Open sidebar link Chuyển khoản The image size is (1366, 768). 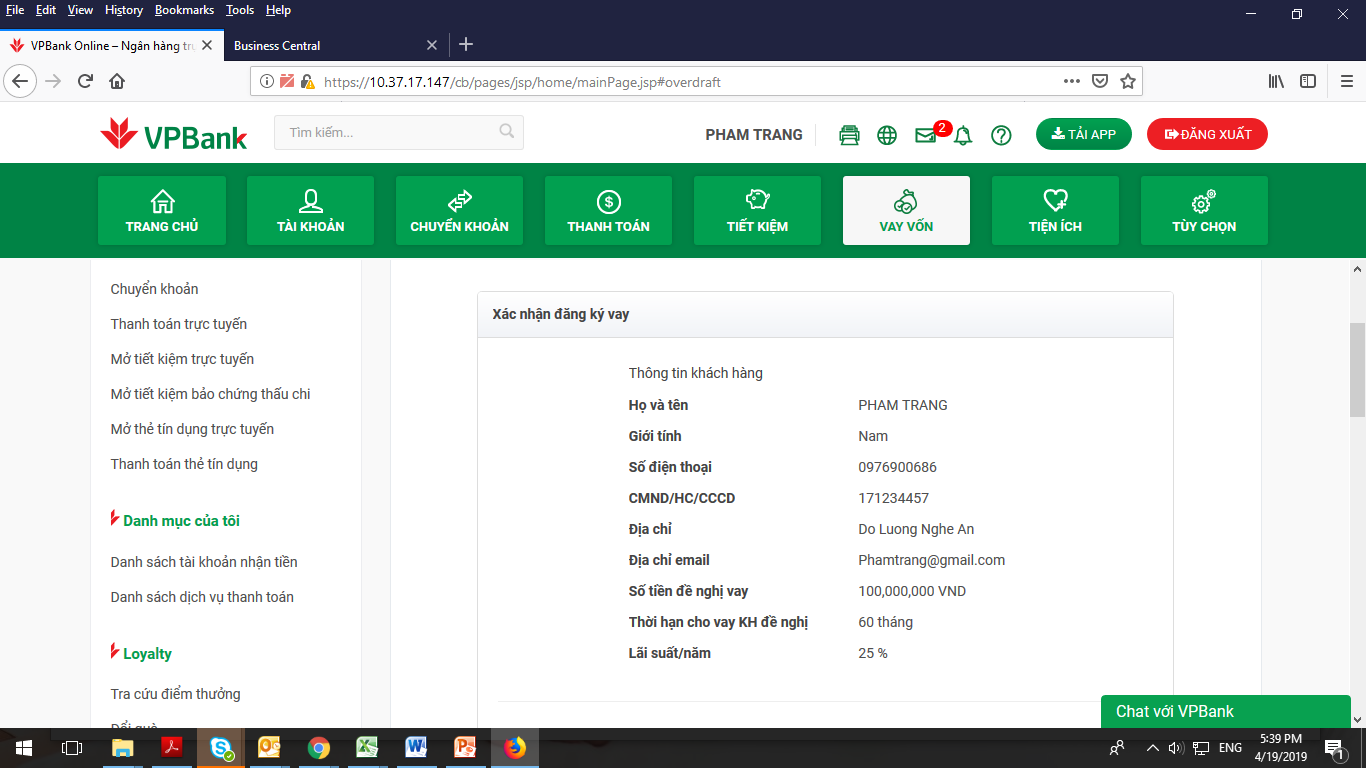tap(155, 289)
